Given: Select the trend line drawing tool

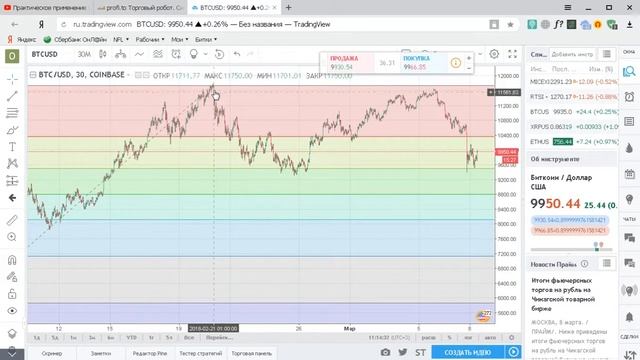Looking at the screenshot, I should click(12, 96).
